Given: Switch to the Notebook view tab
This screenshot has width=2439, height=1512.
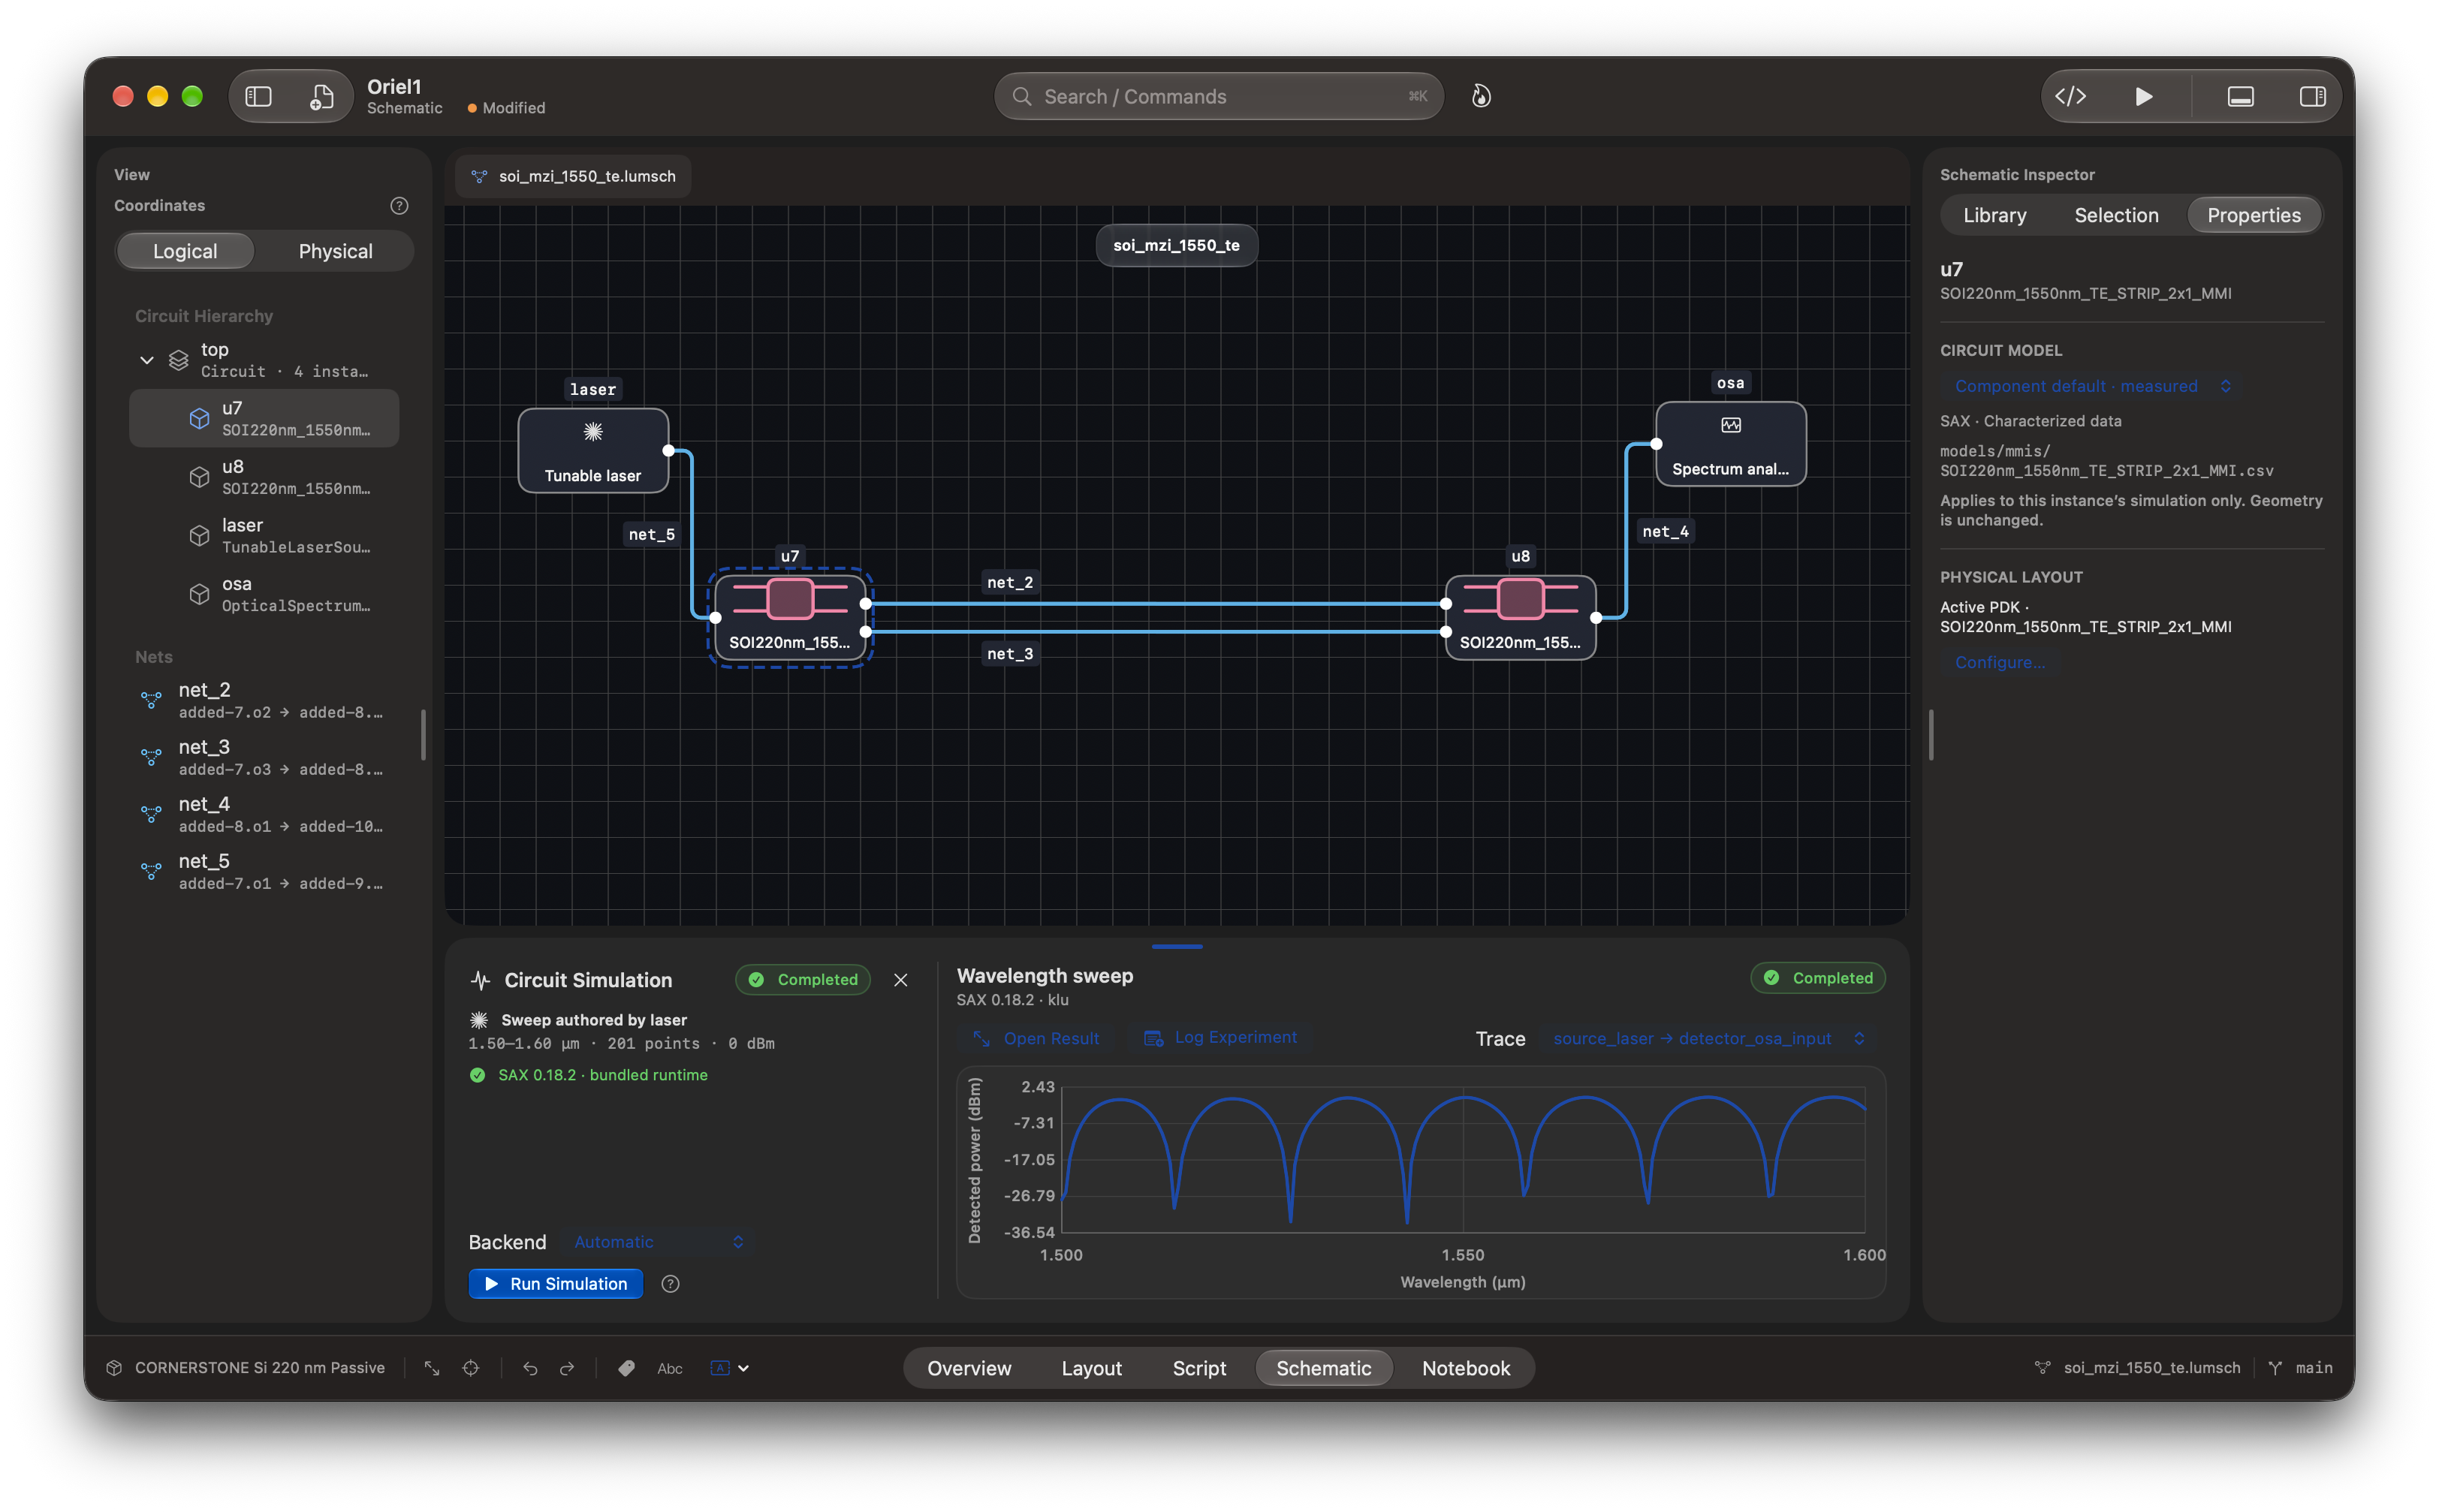Looking at the screenshot, I should click(x=1466, y=1368).
